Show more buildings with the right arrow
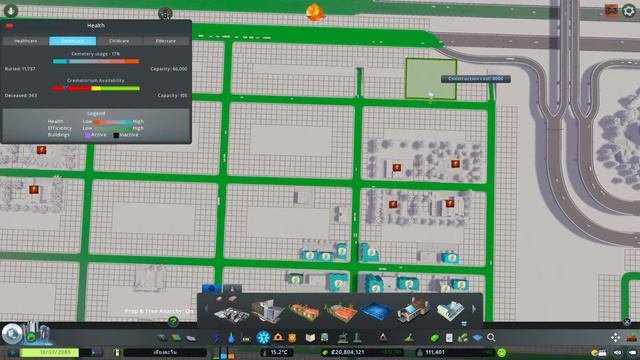 pos(474,309)
